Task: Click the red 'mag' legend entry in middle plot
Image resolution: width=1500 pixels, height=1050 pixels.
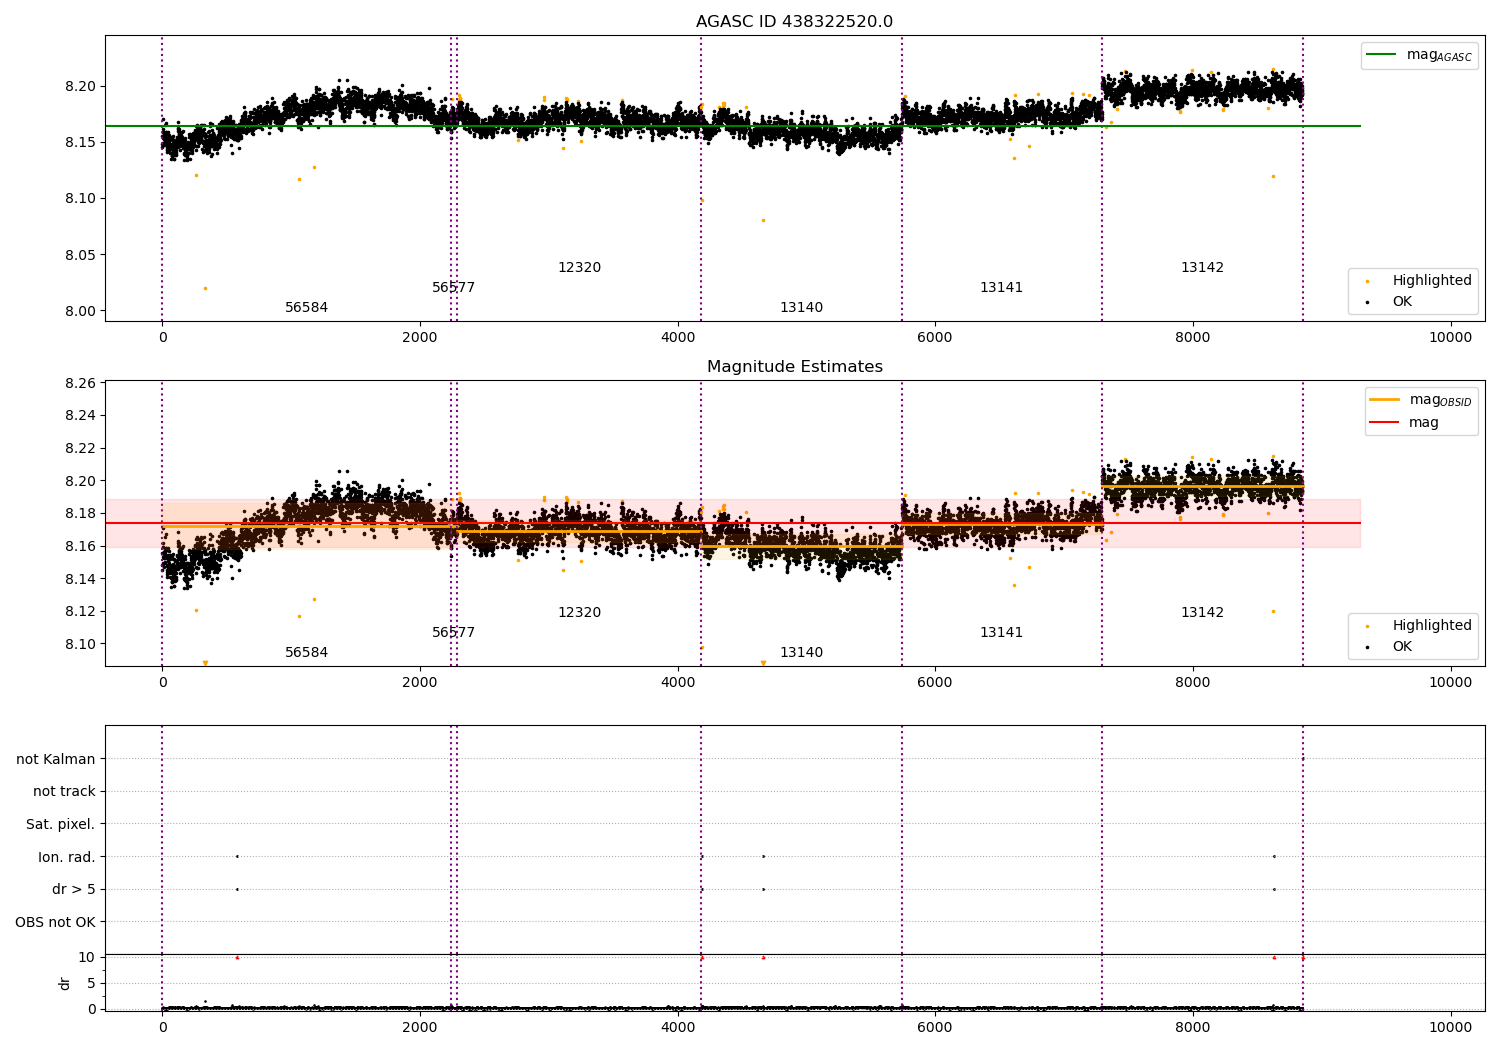Action: point(1404,422)
